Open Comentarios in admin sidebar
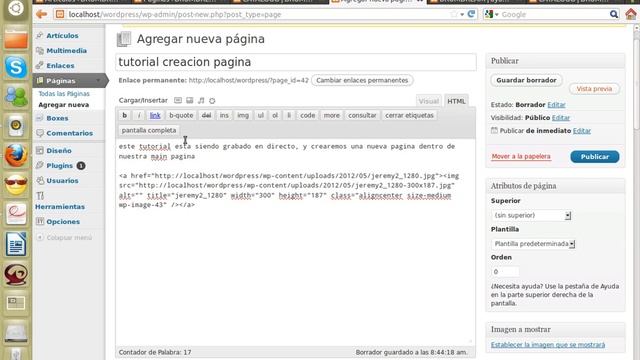Viewport: 640px width, 360px height. [69, 133]
